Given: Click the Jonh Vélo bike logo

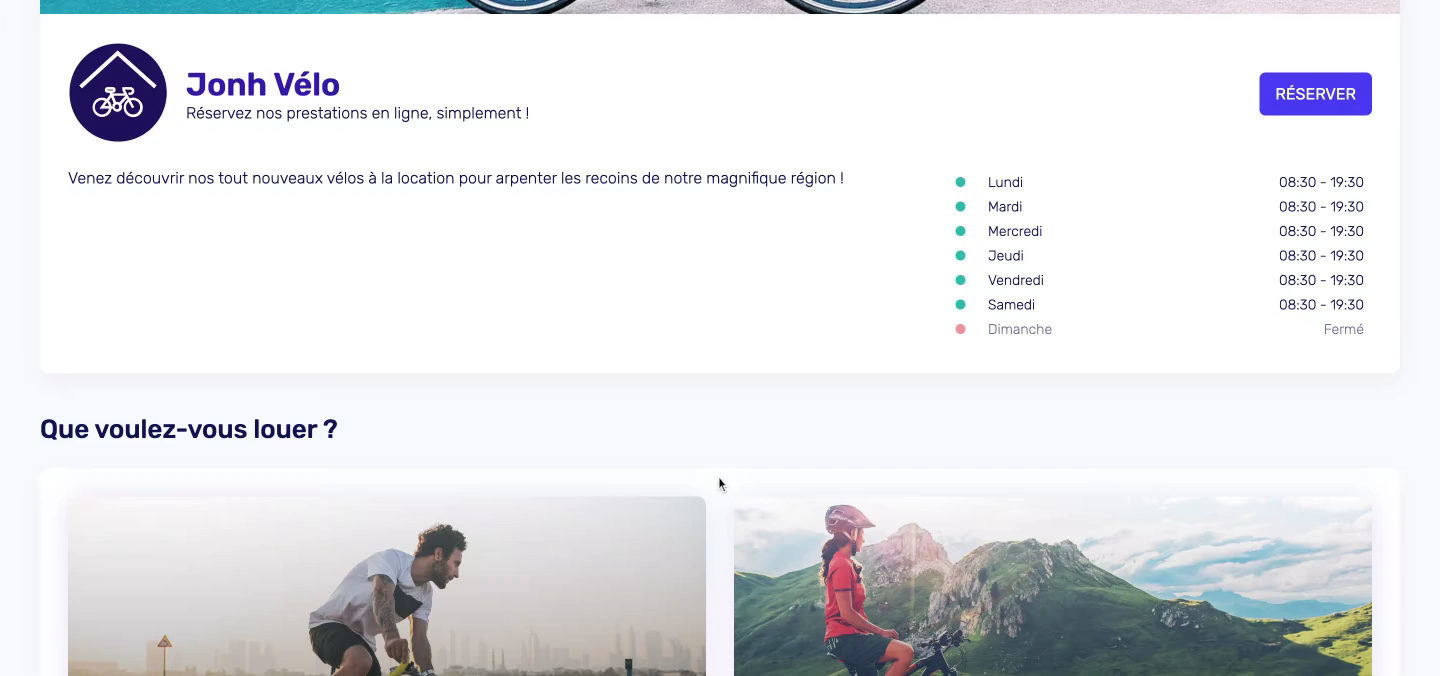Looking at the screenshot, I should (118, 93).
